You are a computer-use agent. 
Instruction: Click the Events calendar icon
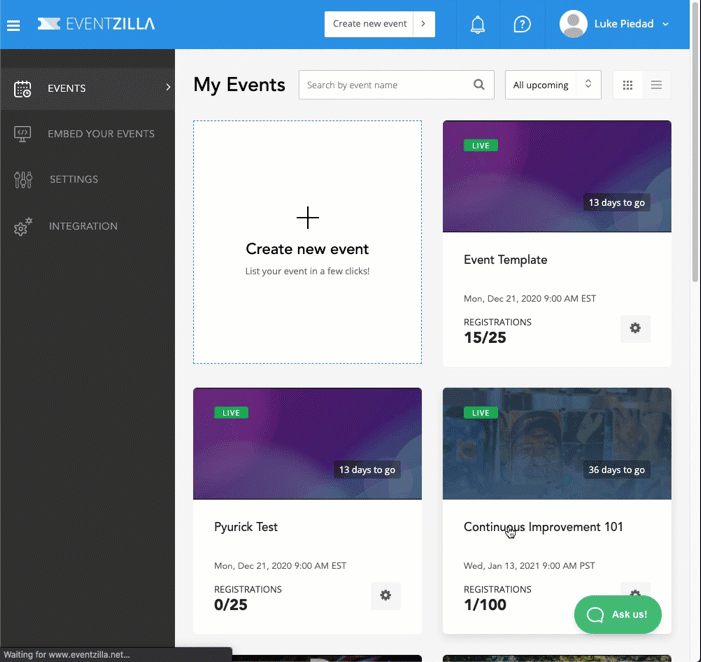[x=22, y=89]
